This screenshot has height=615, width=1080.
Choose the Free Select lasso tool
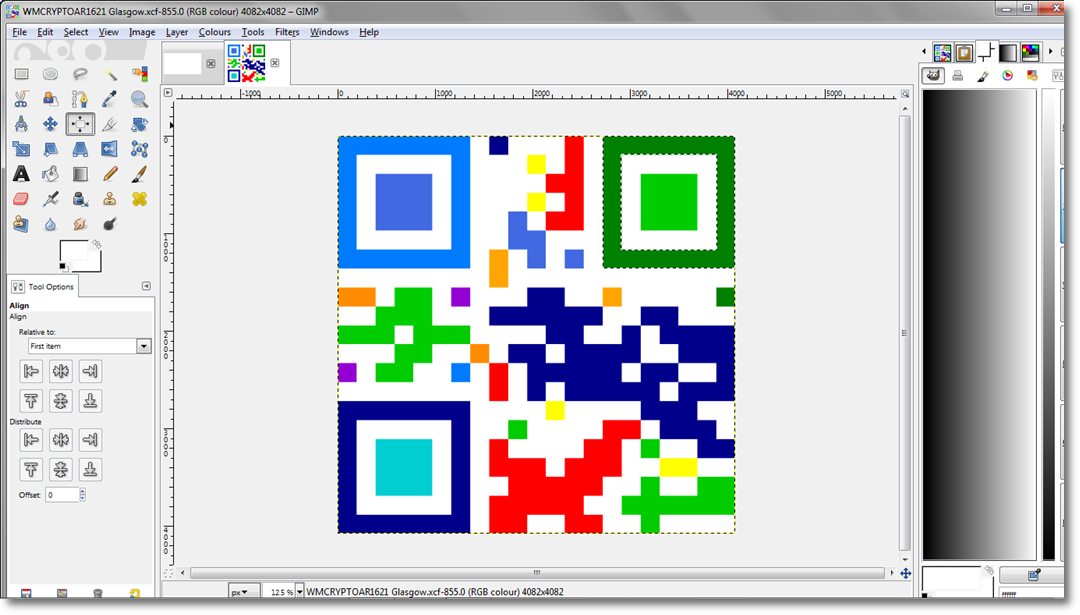(80, 74)
